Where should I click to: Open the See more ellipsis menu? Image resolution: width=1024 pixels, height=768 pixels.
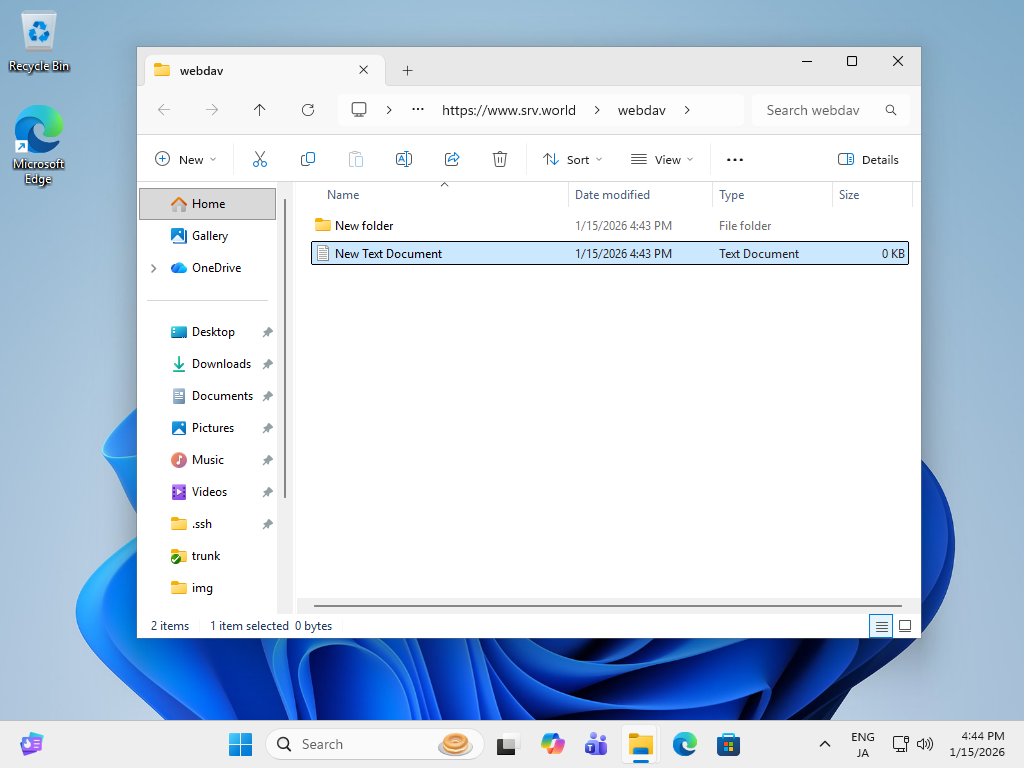735,159
